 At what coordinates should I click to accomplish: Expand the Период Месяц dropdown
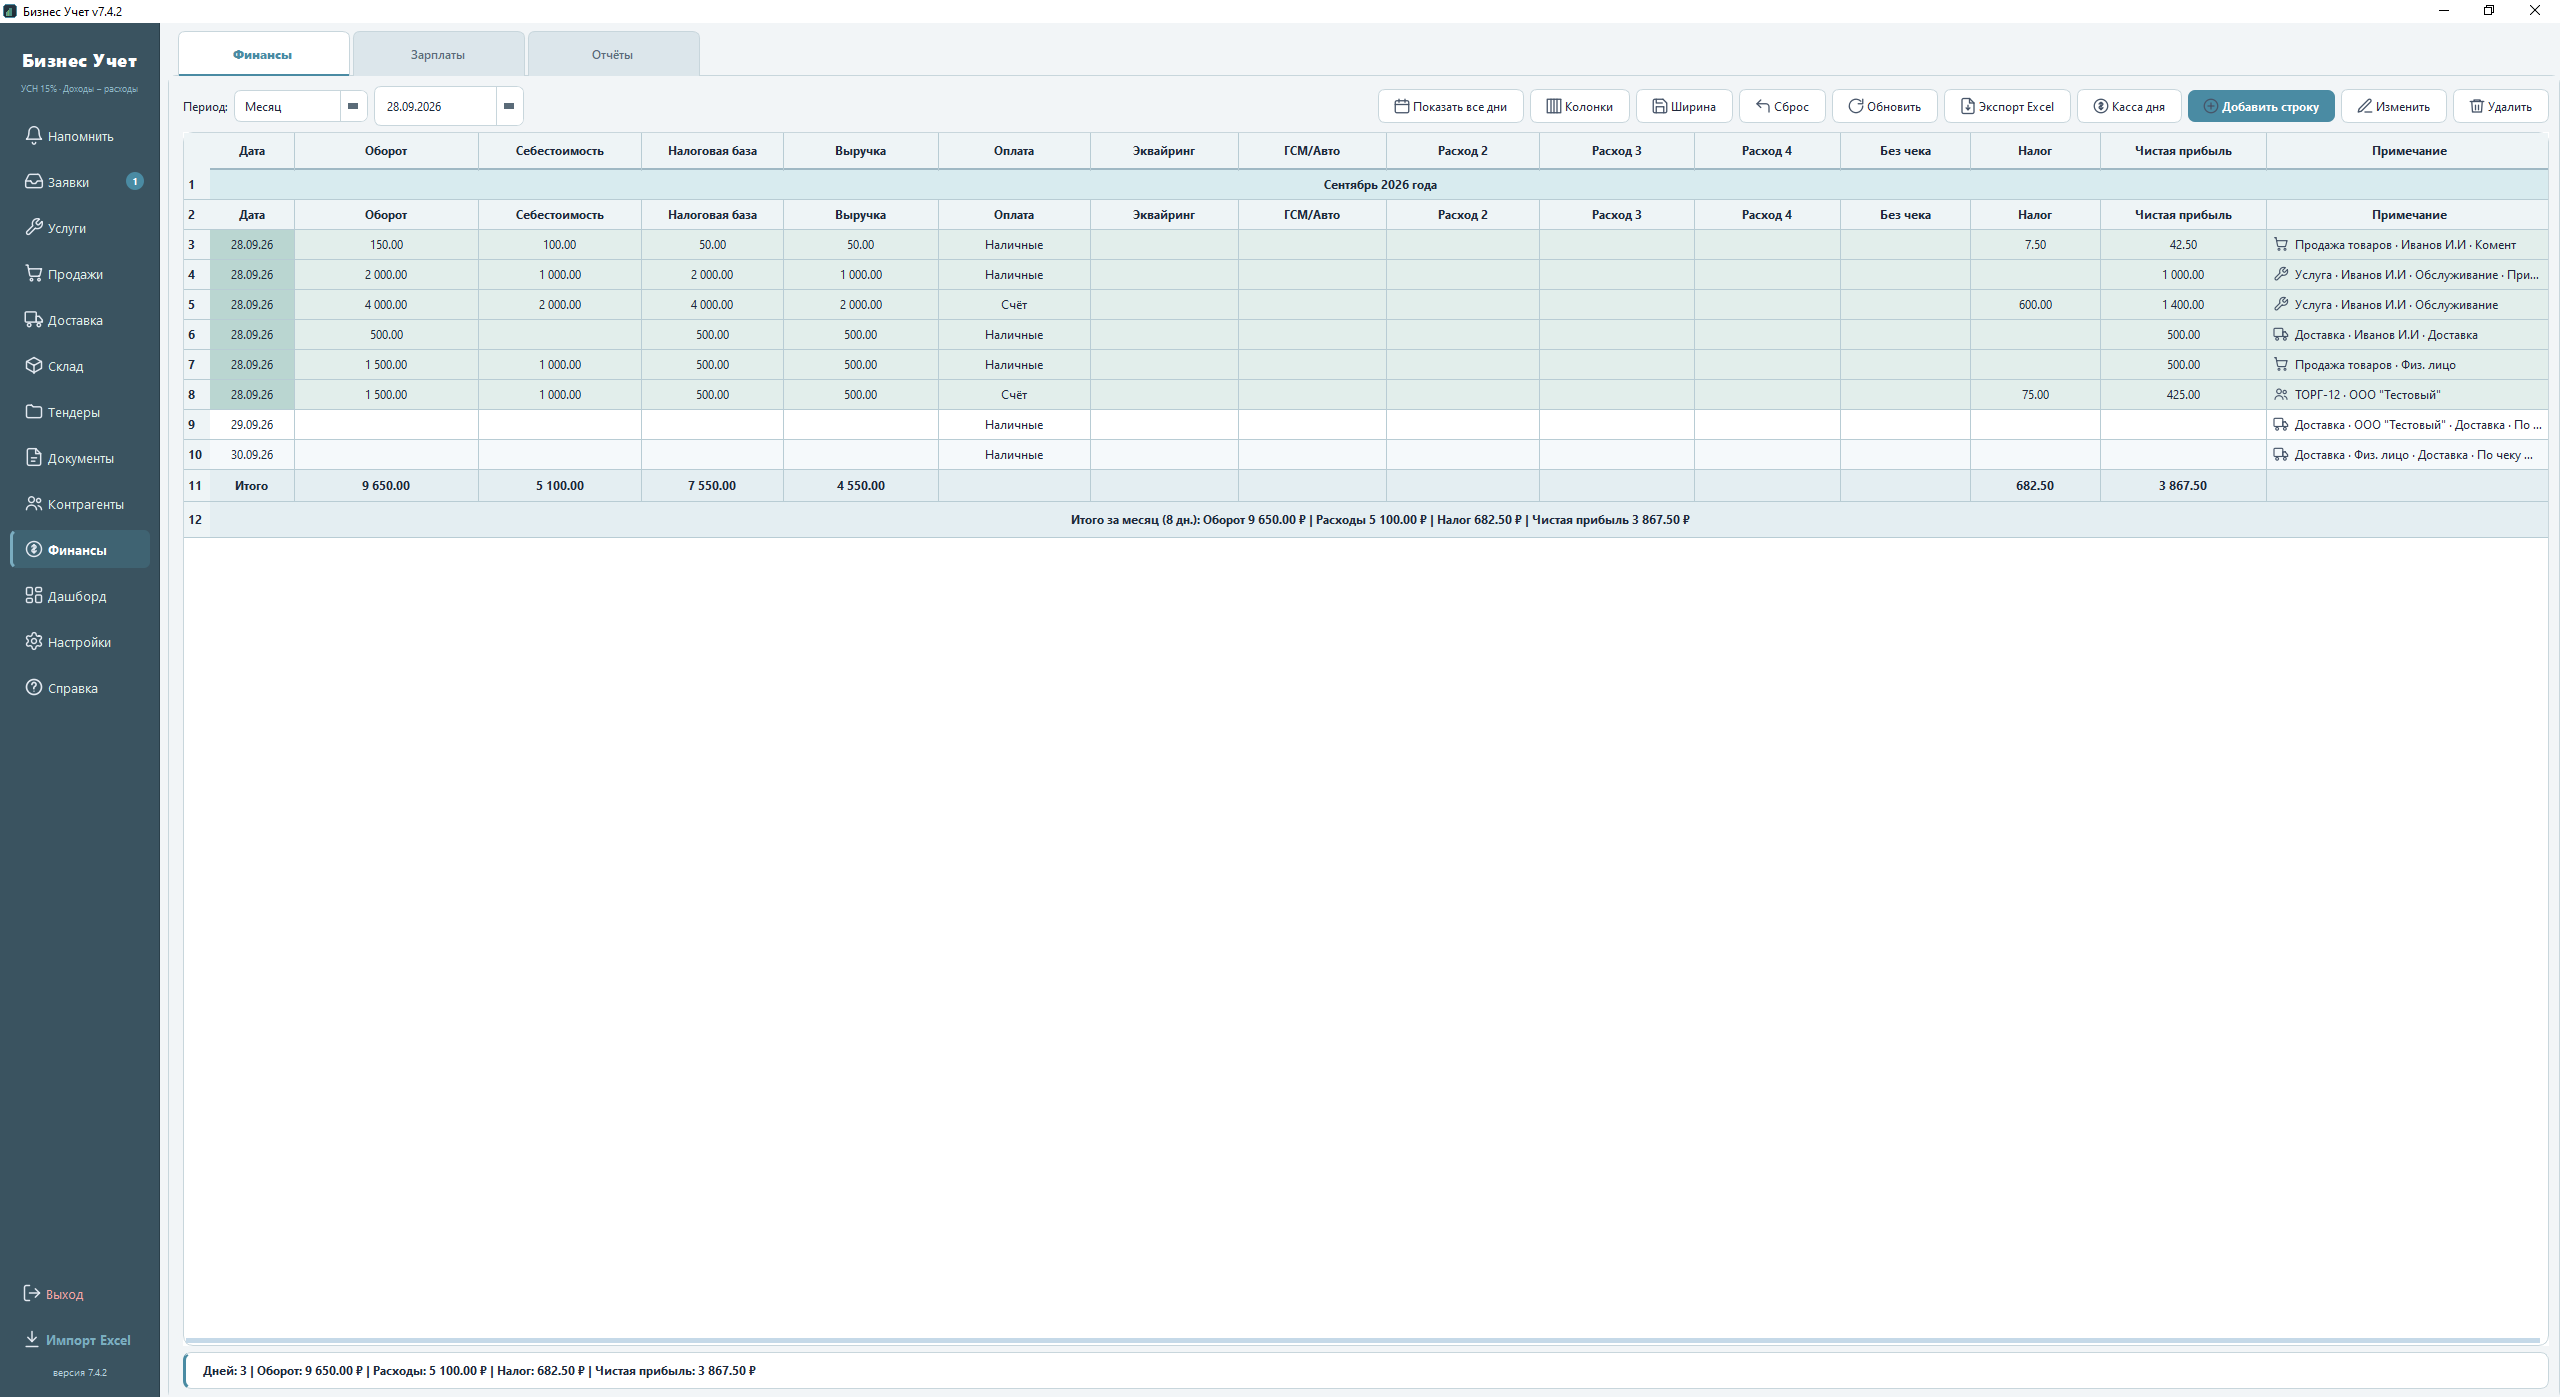pos(353,106)
